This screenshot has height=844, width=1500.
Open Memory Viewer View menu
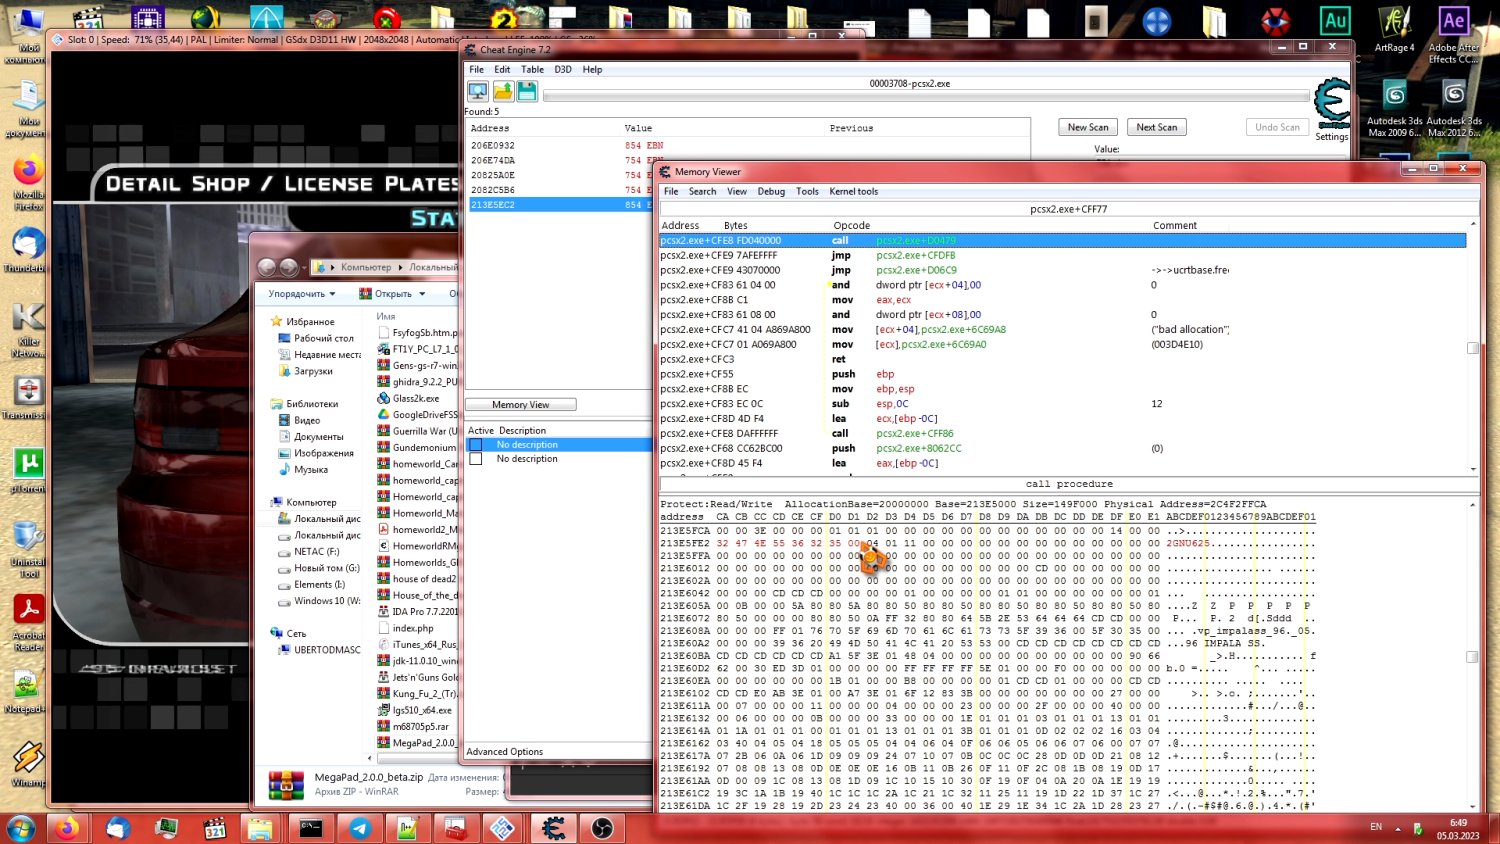[x=737, y=192]
